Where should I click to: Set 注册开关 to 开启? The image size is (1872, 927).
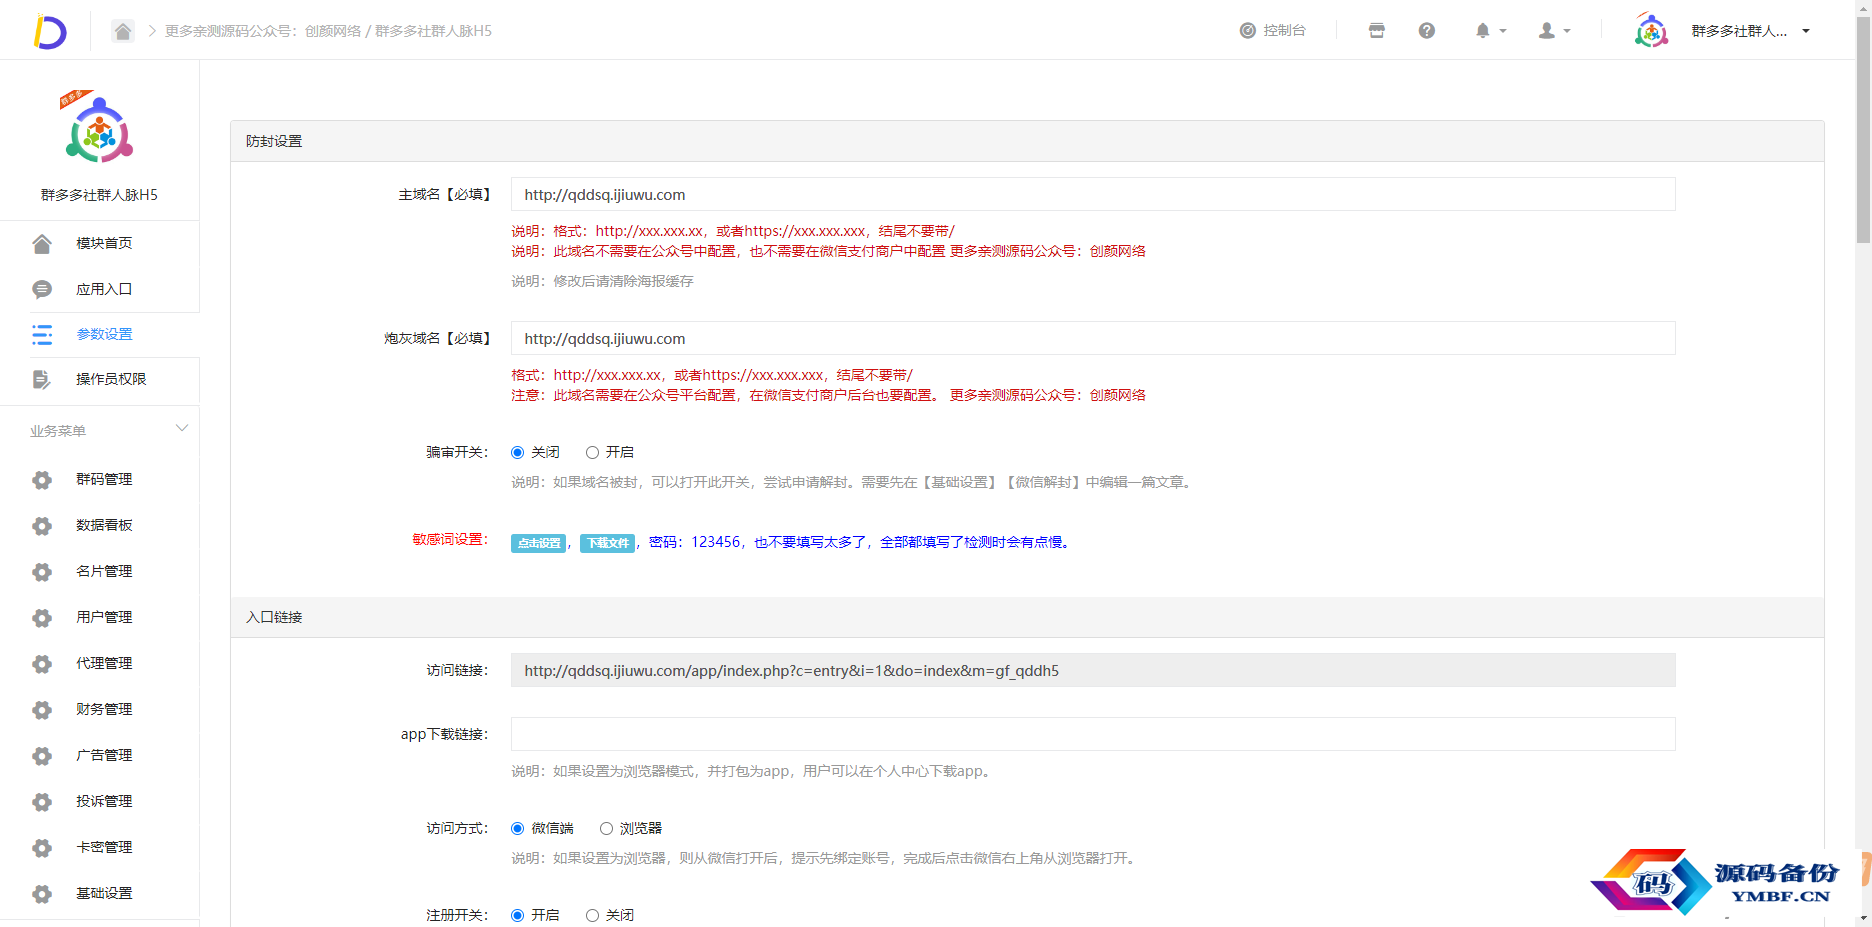517,916
